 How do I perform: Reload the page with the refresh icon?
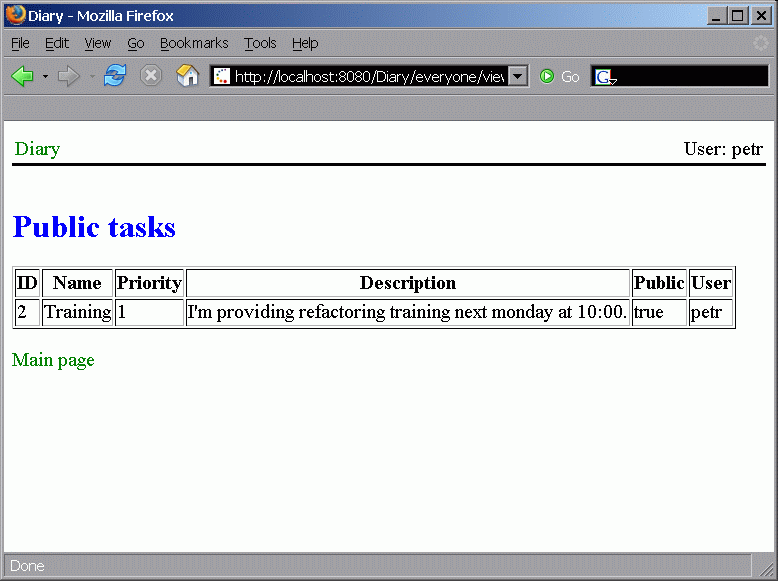115,77
